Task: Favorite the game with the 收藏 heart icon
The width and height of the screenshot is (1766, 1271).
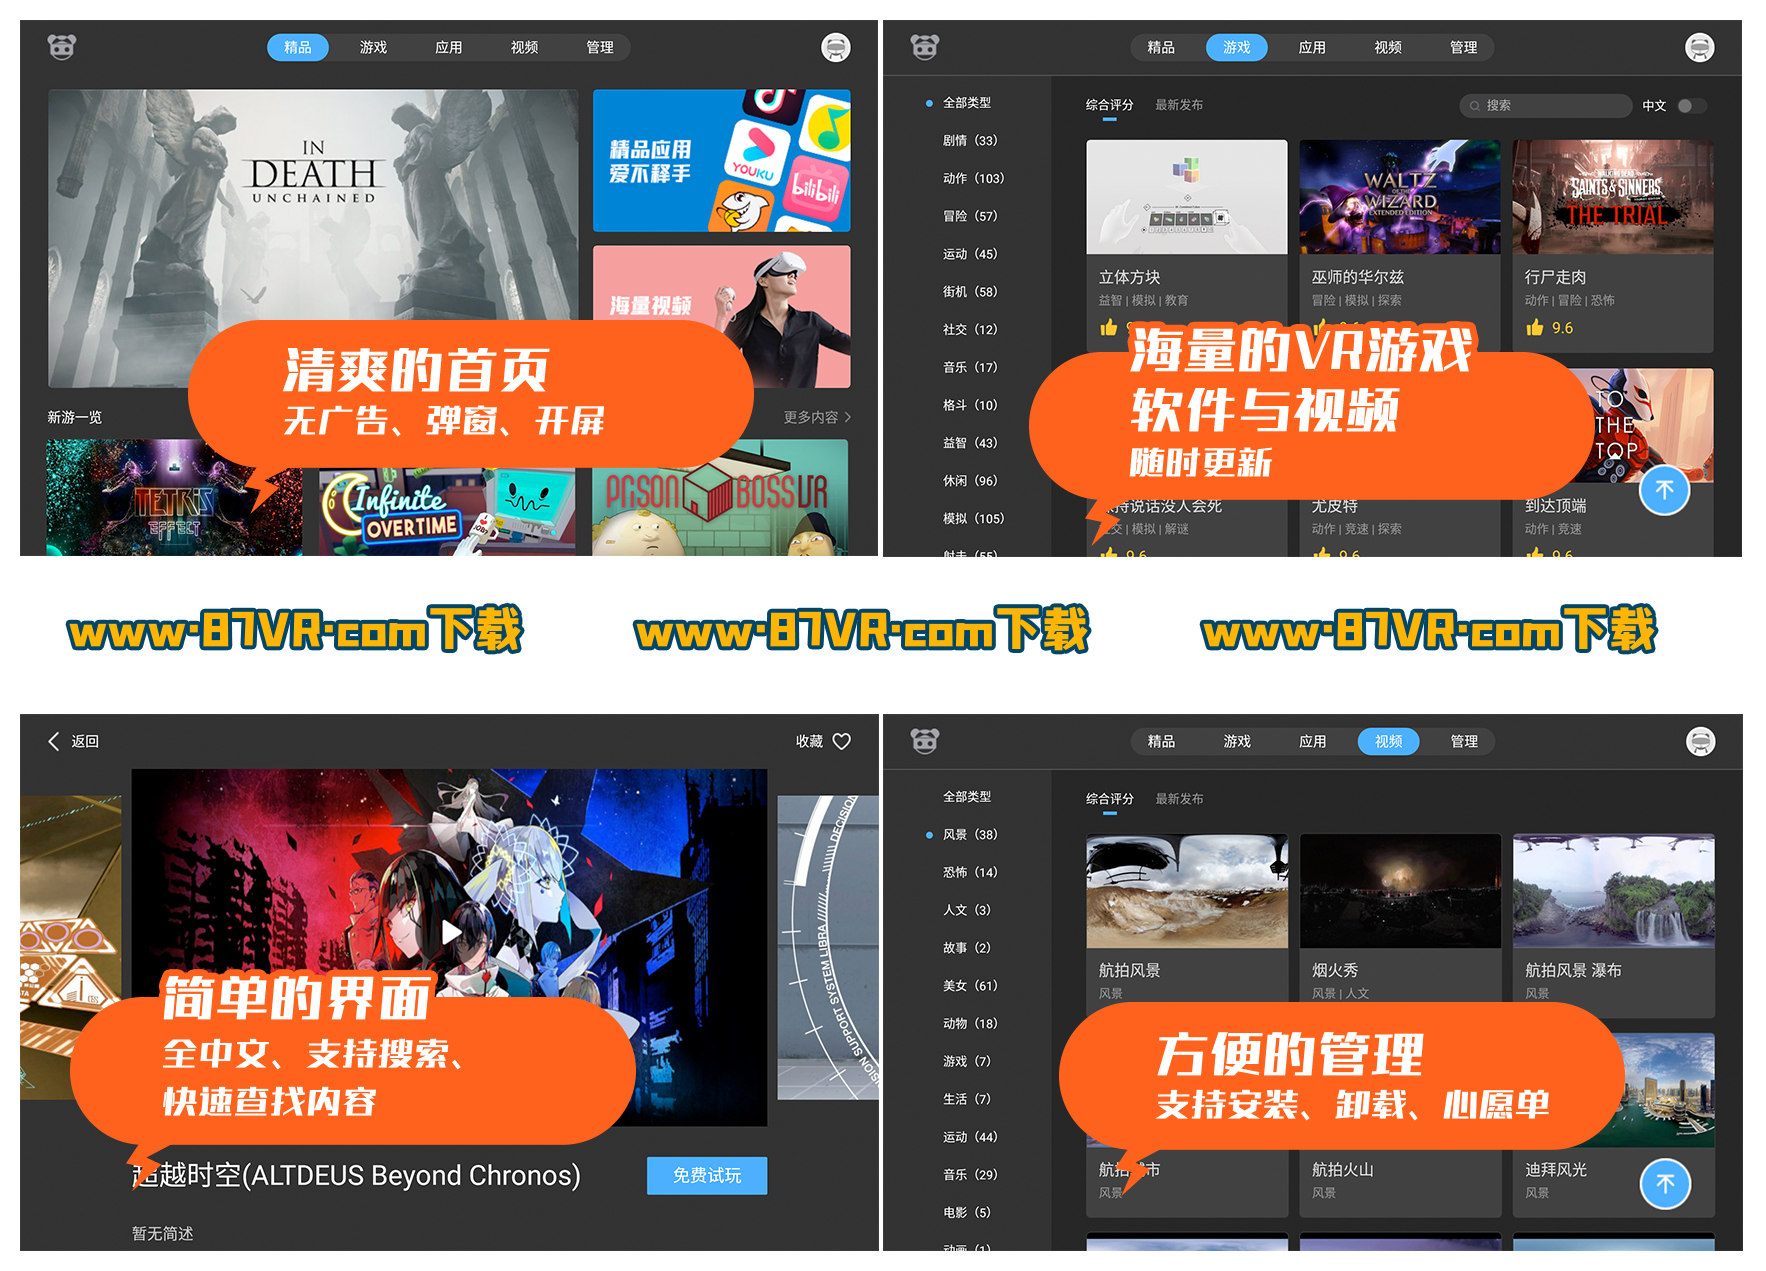Action: coord(842,741)
